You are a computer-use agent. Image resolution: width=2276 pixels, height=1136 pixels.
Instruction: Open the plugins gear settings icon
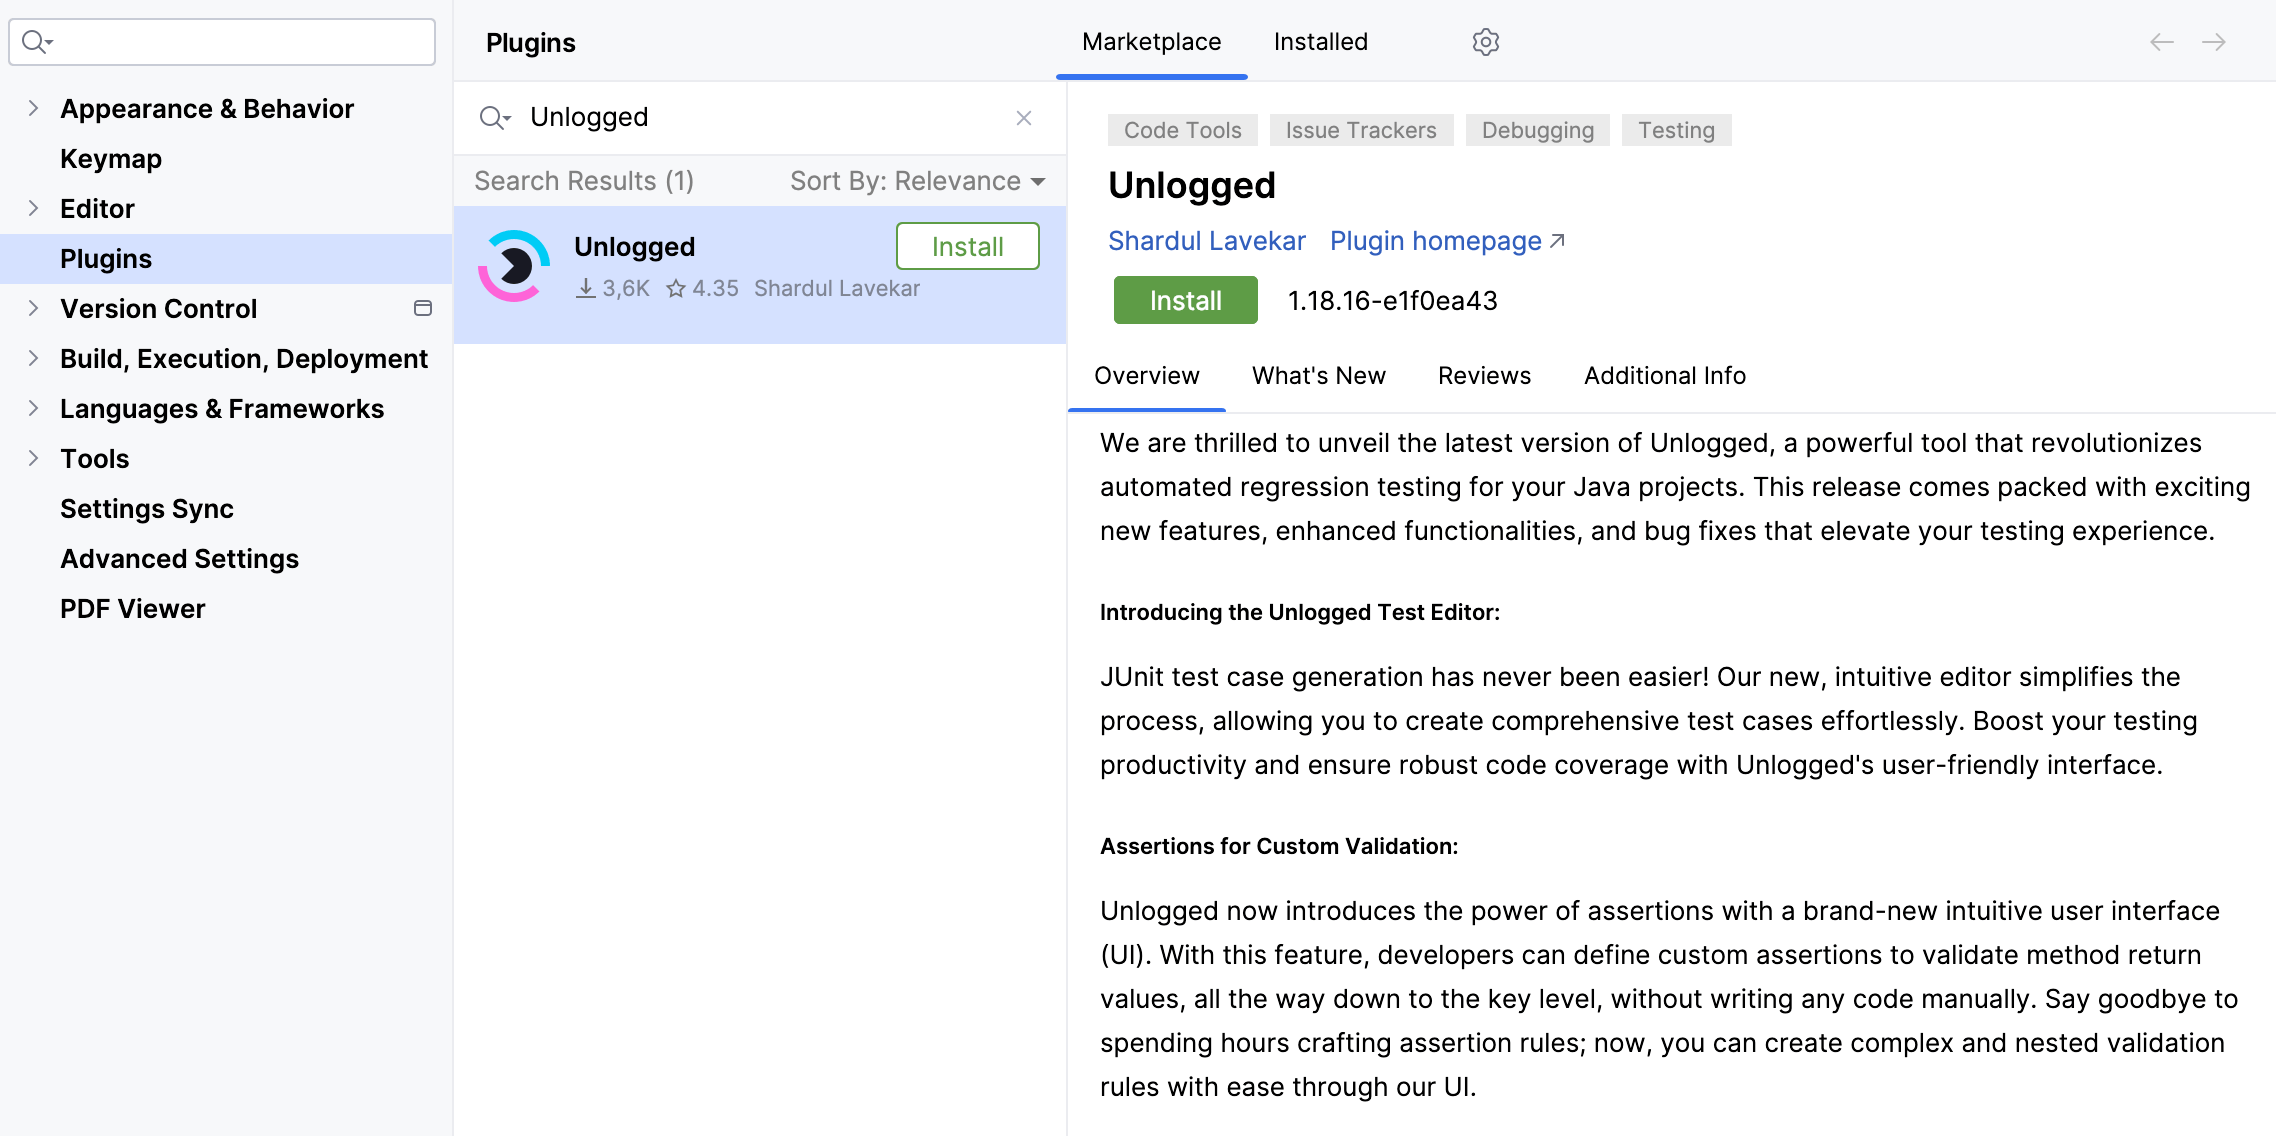click(1485, 42)
